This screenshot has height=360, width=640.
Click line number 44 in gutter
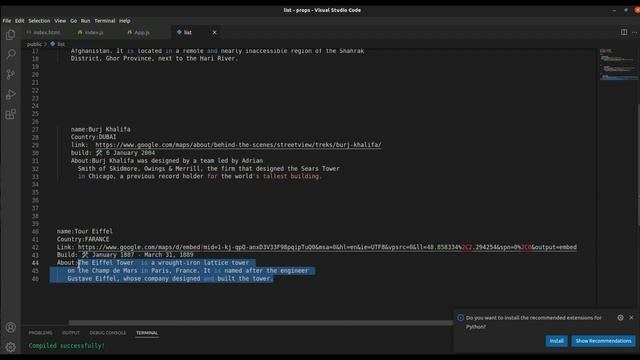(x=35, y=263)
